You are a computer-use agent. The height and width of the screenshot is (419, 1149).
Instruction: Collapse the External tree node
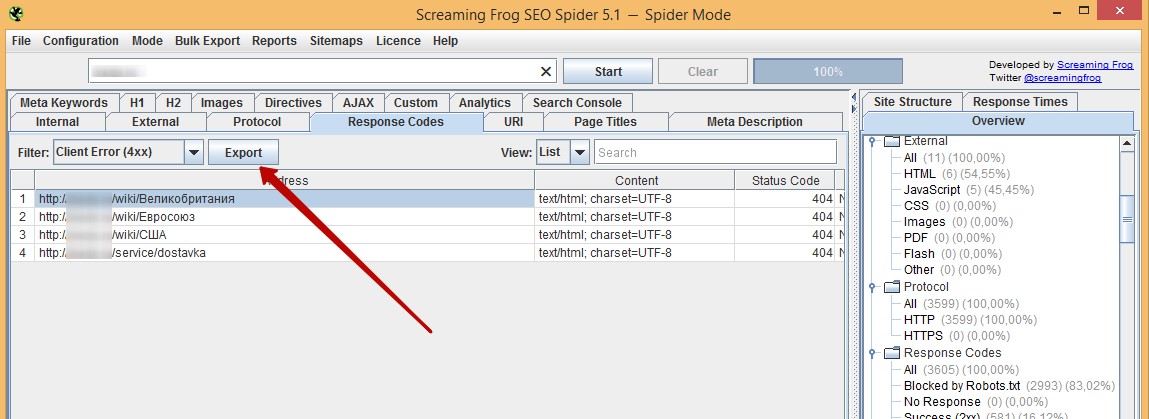coord(872,141)
